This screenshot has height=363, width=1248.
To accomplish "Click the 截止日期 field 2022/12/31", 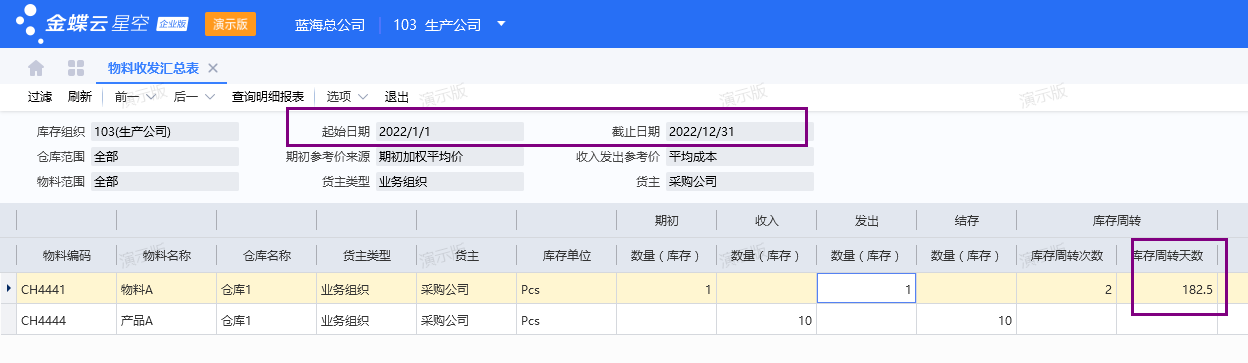I will click(739, 131).
